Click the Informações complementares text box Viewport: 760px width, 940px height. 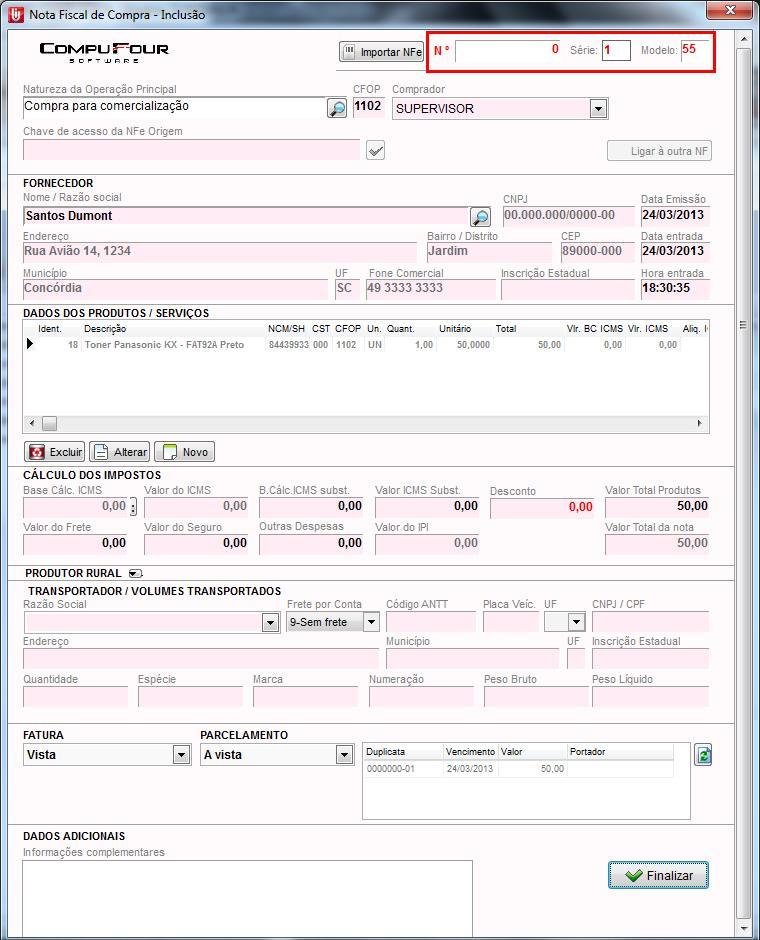pos(247,897)
